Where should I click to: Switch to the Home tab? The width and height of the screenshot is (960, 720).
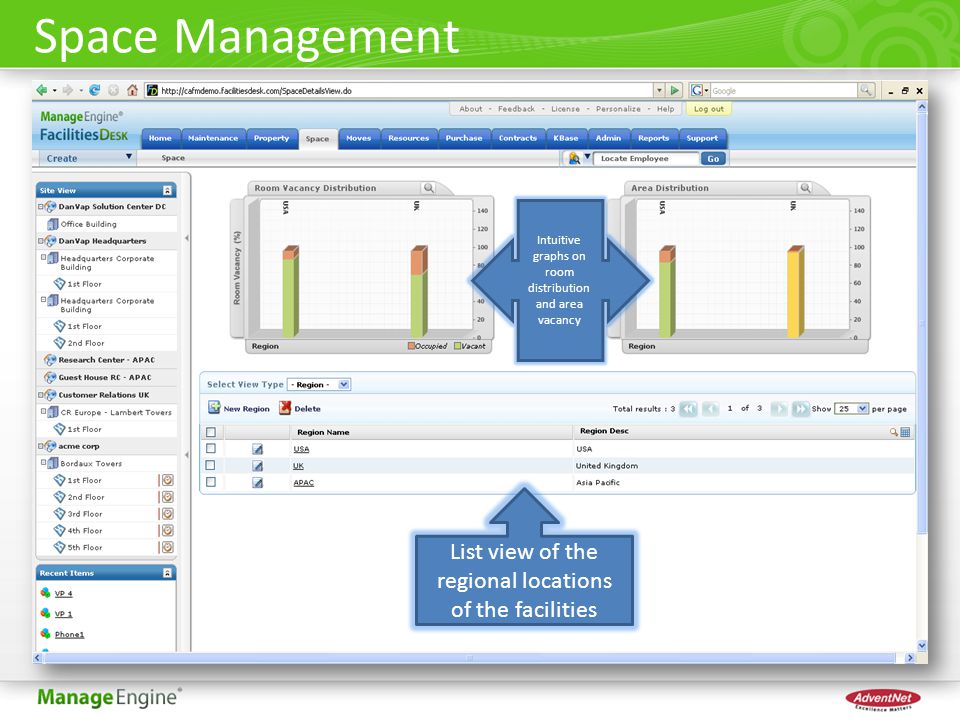click(160, 138)
